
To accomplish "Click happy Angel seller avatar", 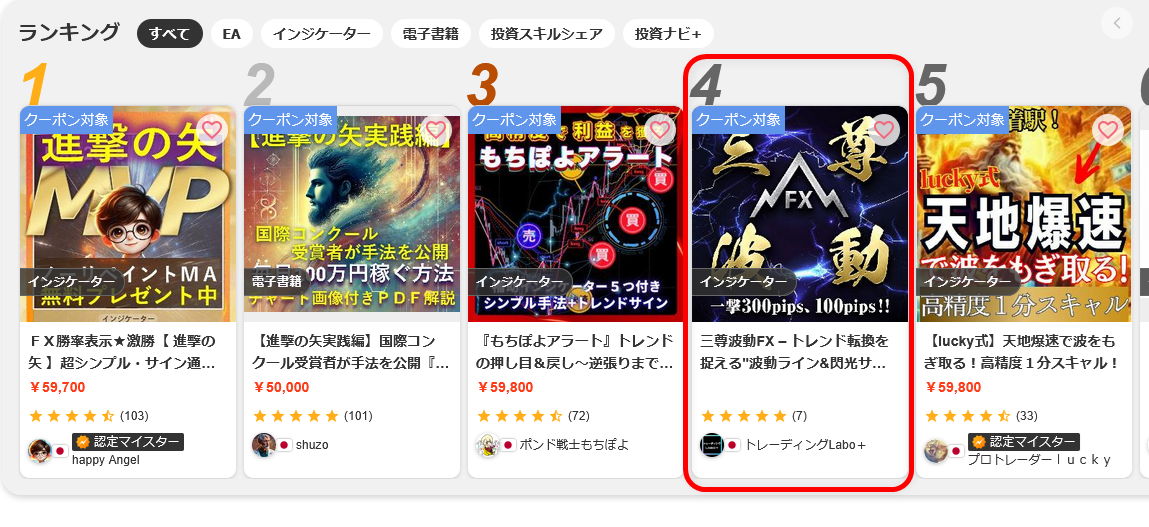I will [x=40, y=451].
